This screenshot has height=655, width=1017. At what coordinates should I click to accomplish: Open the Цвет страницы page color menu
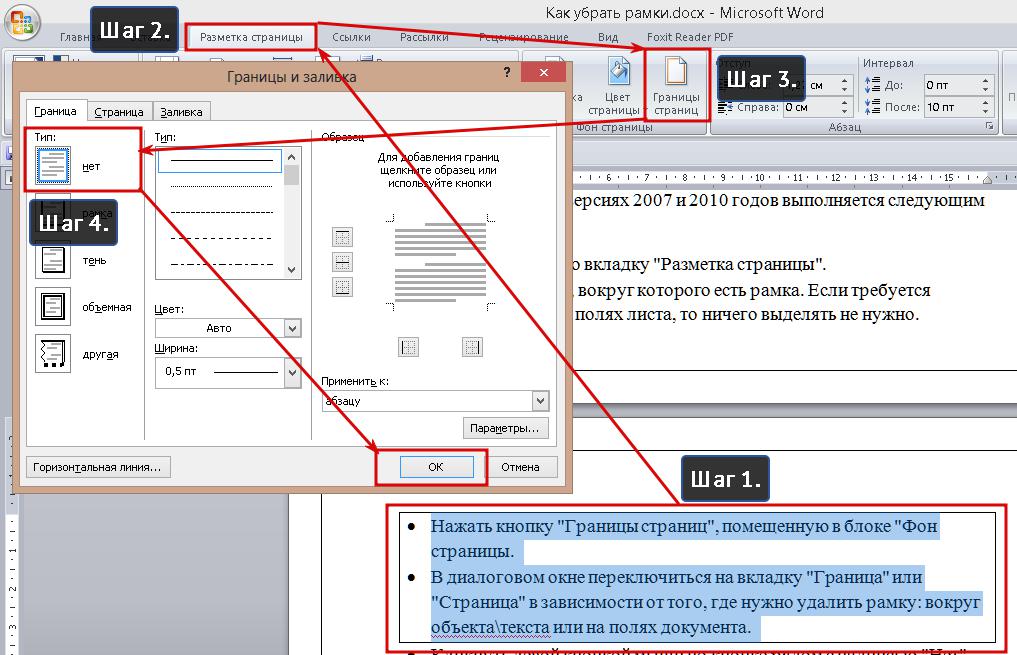click(617, 86)
